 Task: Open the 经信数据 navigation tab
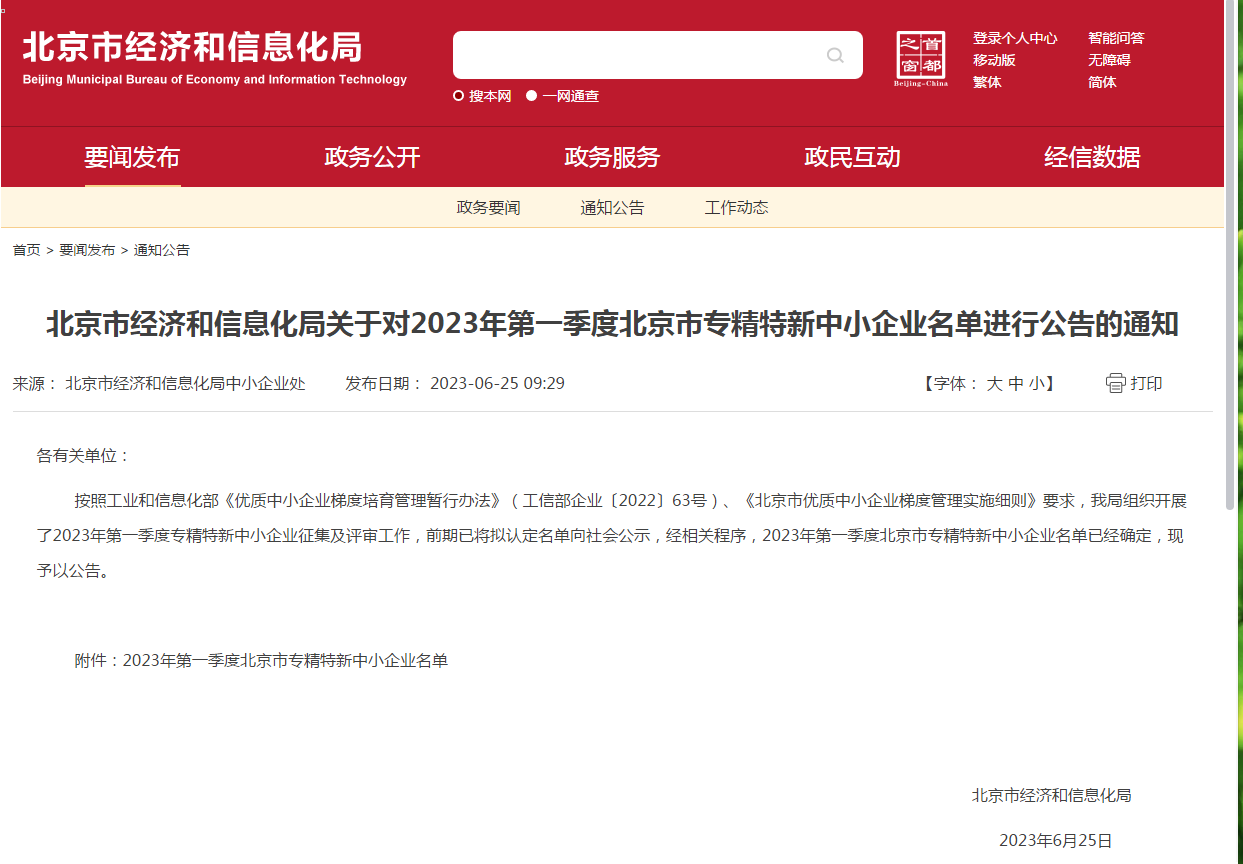pos(1092,157)
